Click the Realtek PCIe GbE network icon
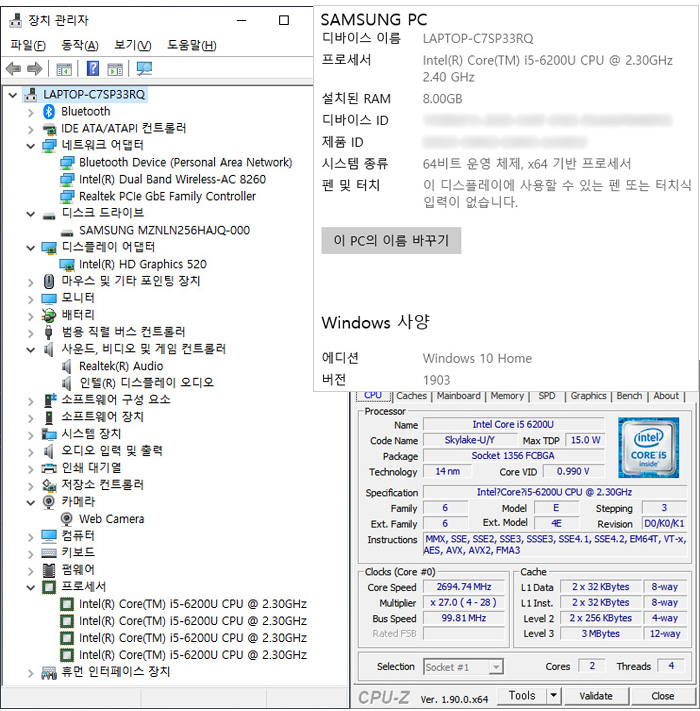 pyautogui.click(x=67, y=197)
